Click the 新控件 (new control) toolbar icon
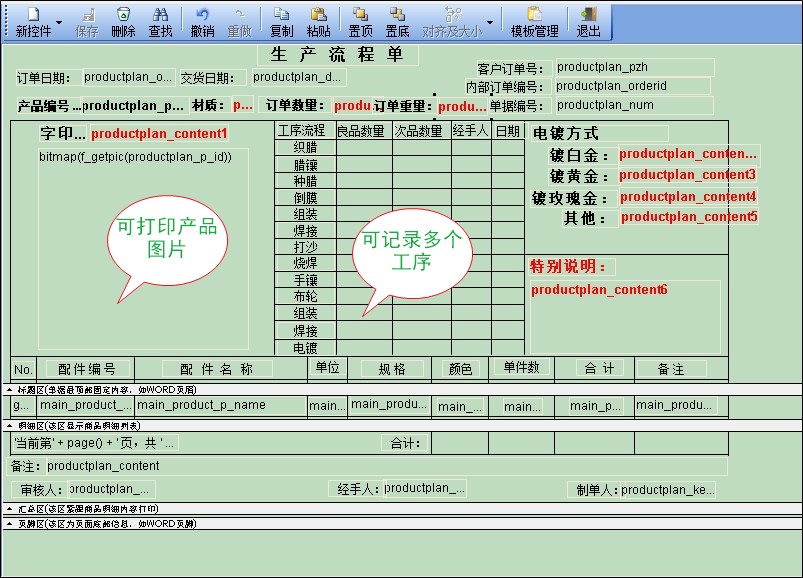This screenshot has height=578, width=803. coord(33,21)
